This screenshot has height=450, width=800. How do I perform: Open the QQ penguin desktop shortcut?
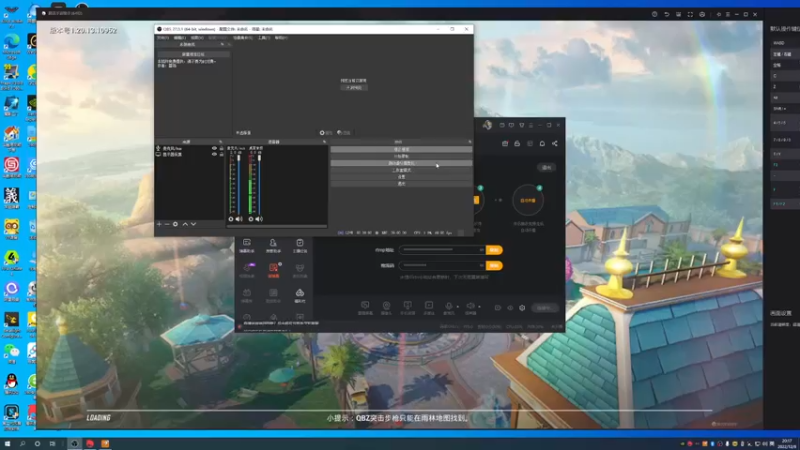[11, 381]
